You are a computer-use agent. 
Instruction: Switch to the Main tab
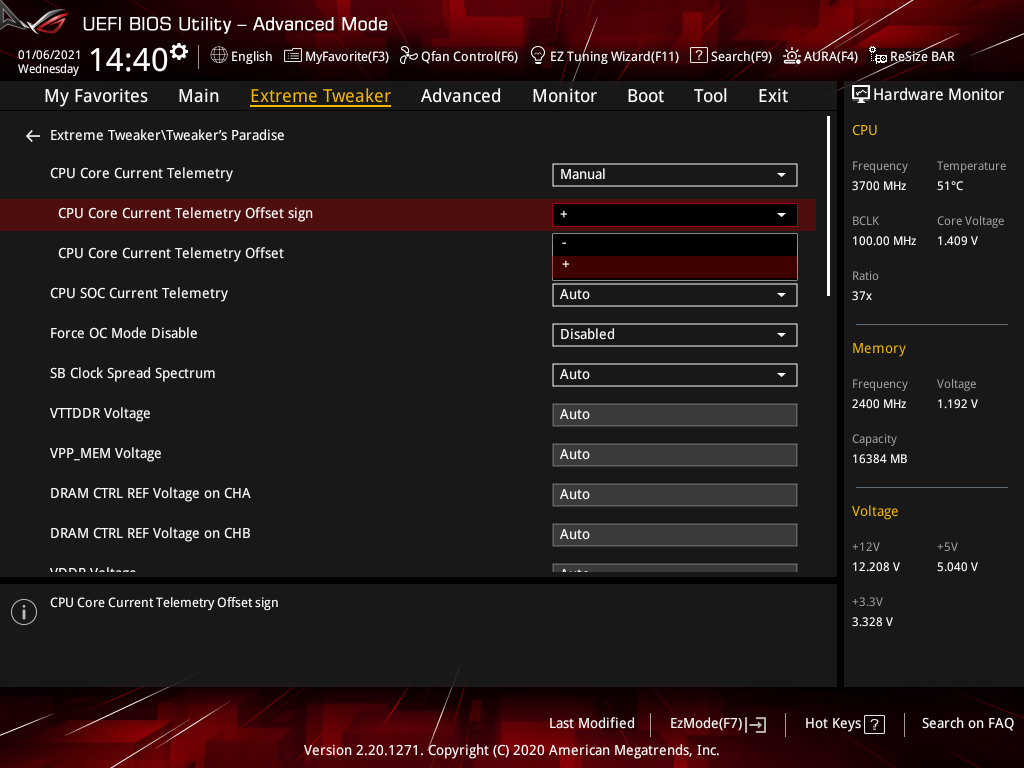point(199,96)
